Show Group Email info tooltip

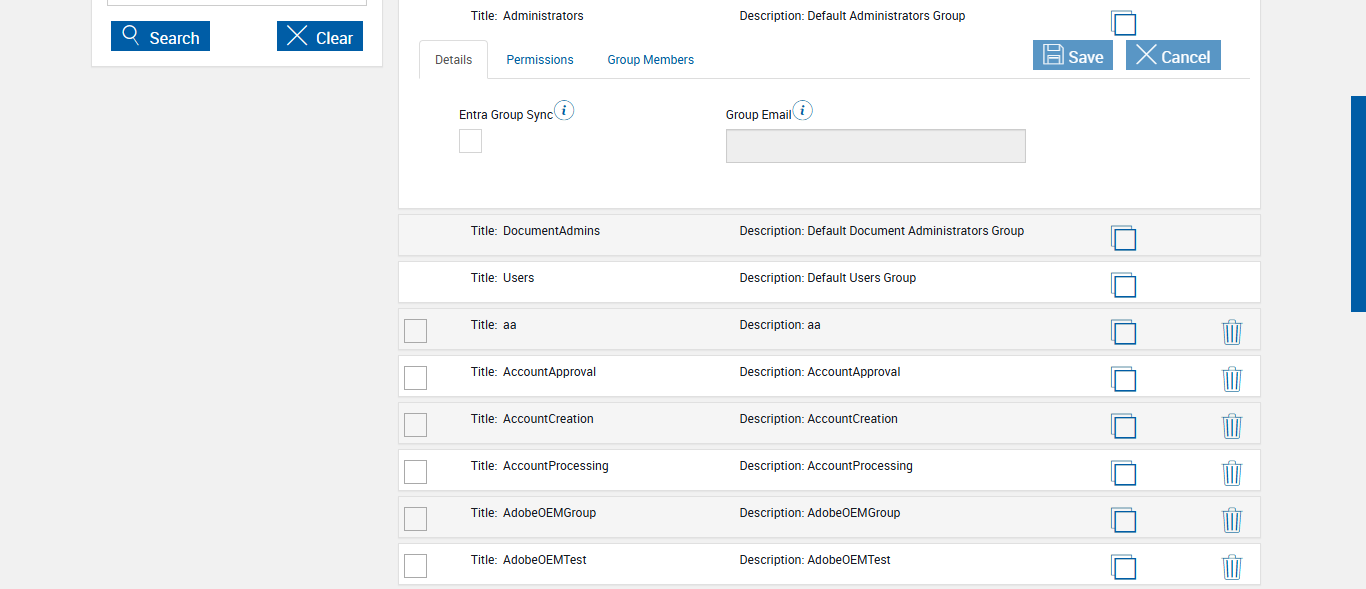802,111
